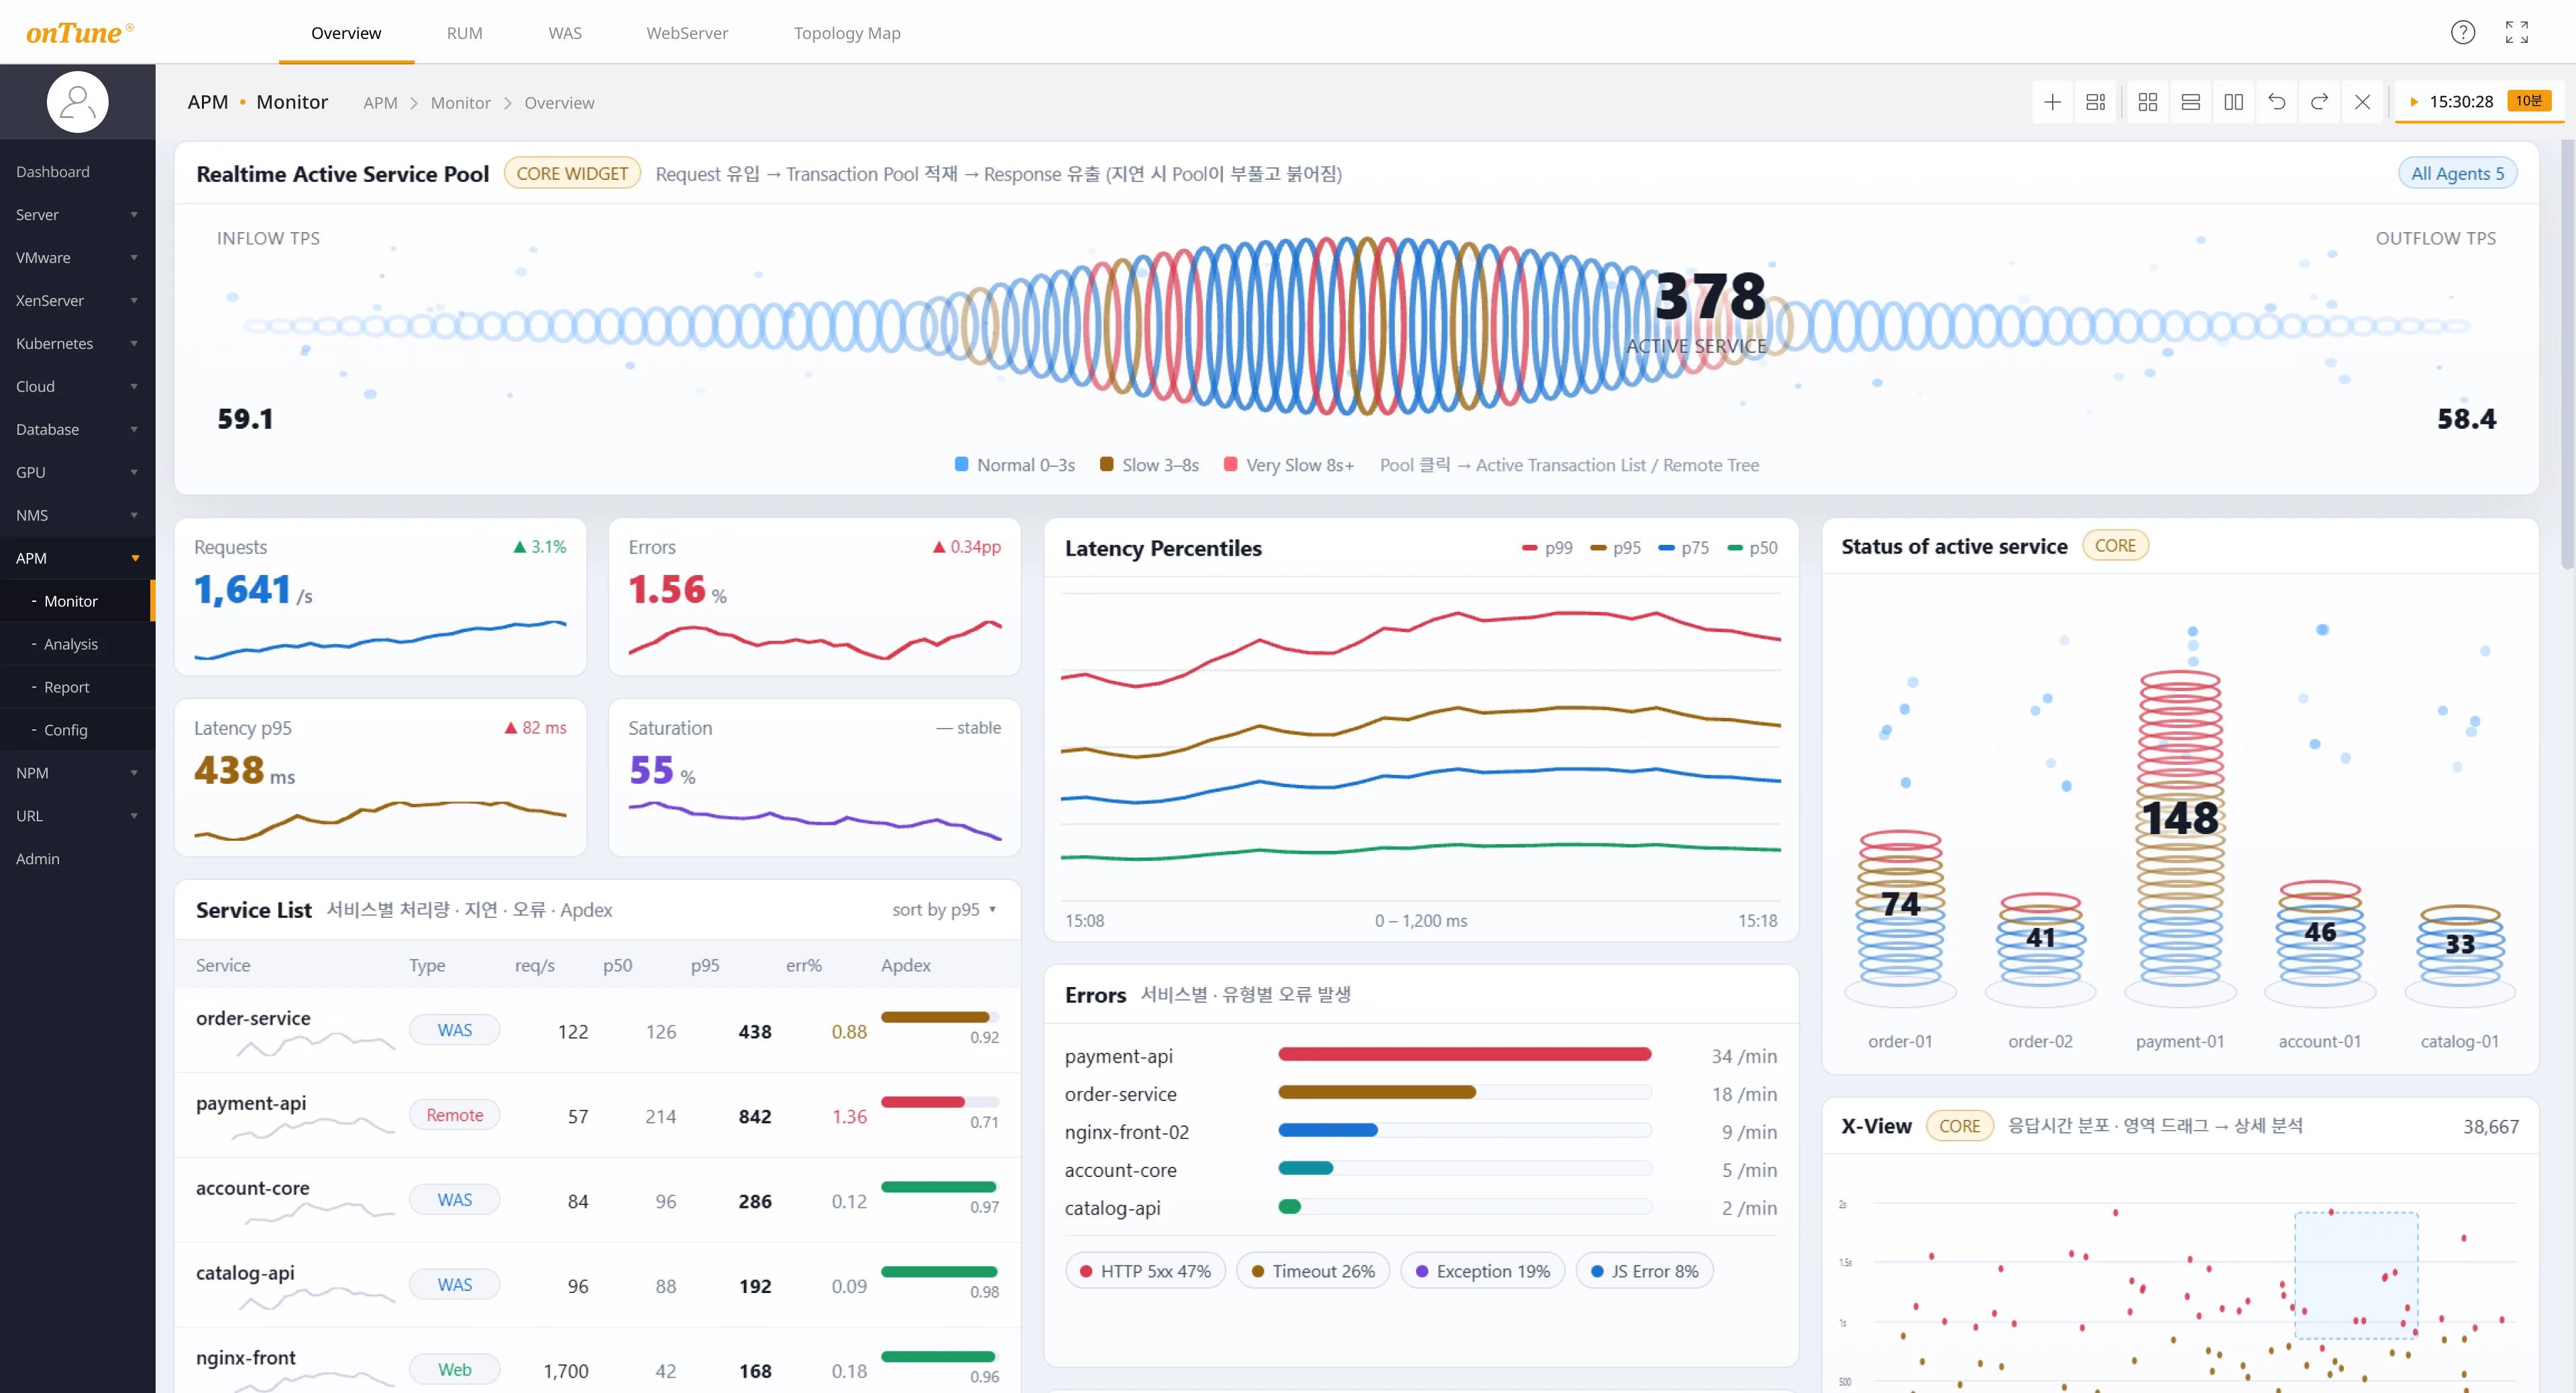Open the help question-mark icon
The height and width of the screenshot is (1393, 2576).
(2462, 32)
